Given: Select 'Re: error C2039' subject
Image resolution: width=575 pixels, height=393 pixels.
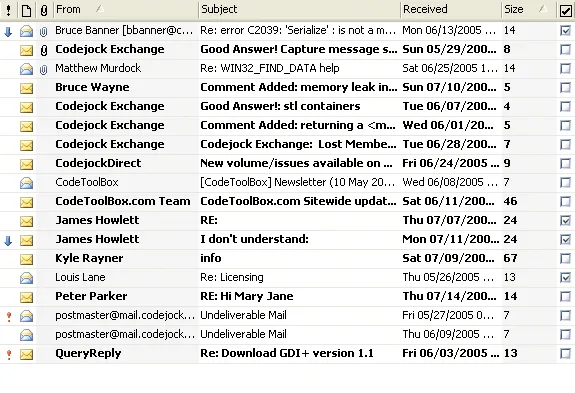Looking at the screenshot, I should [298, 30].
